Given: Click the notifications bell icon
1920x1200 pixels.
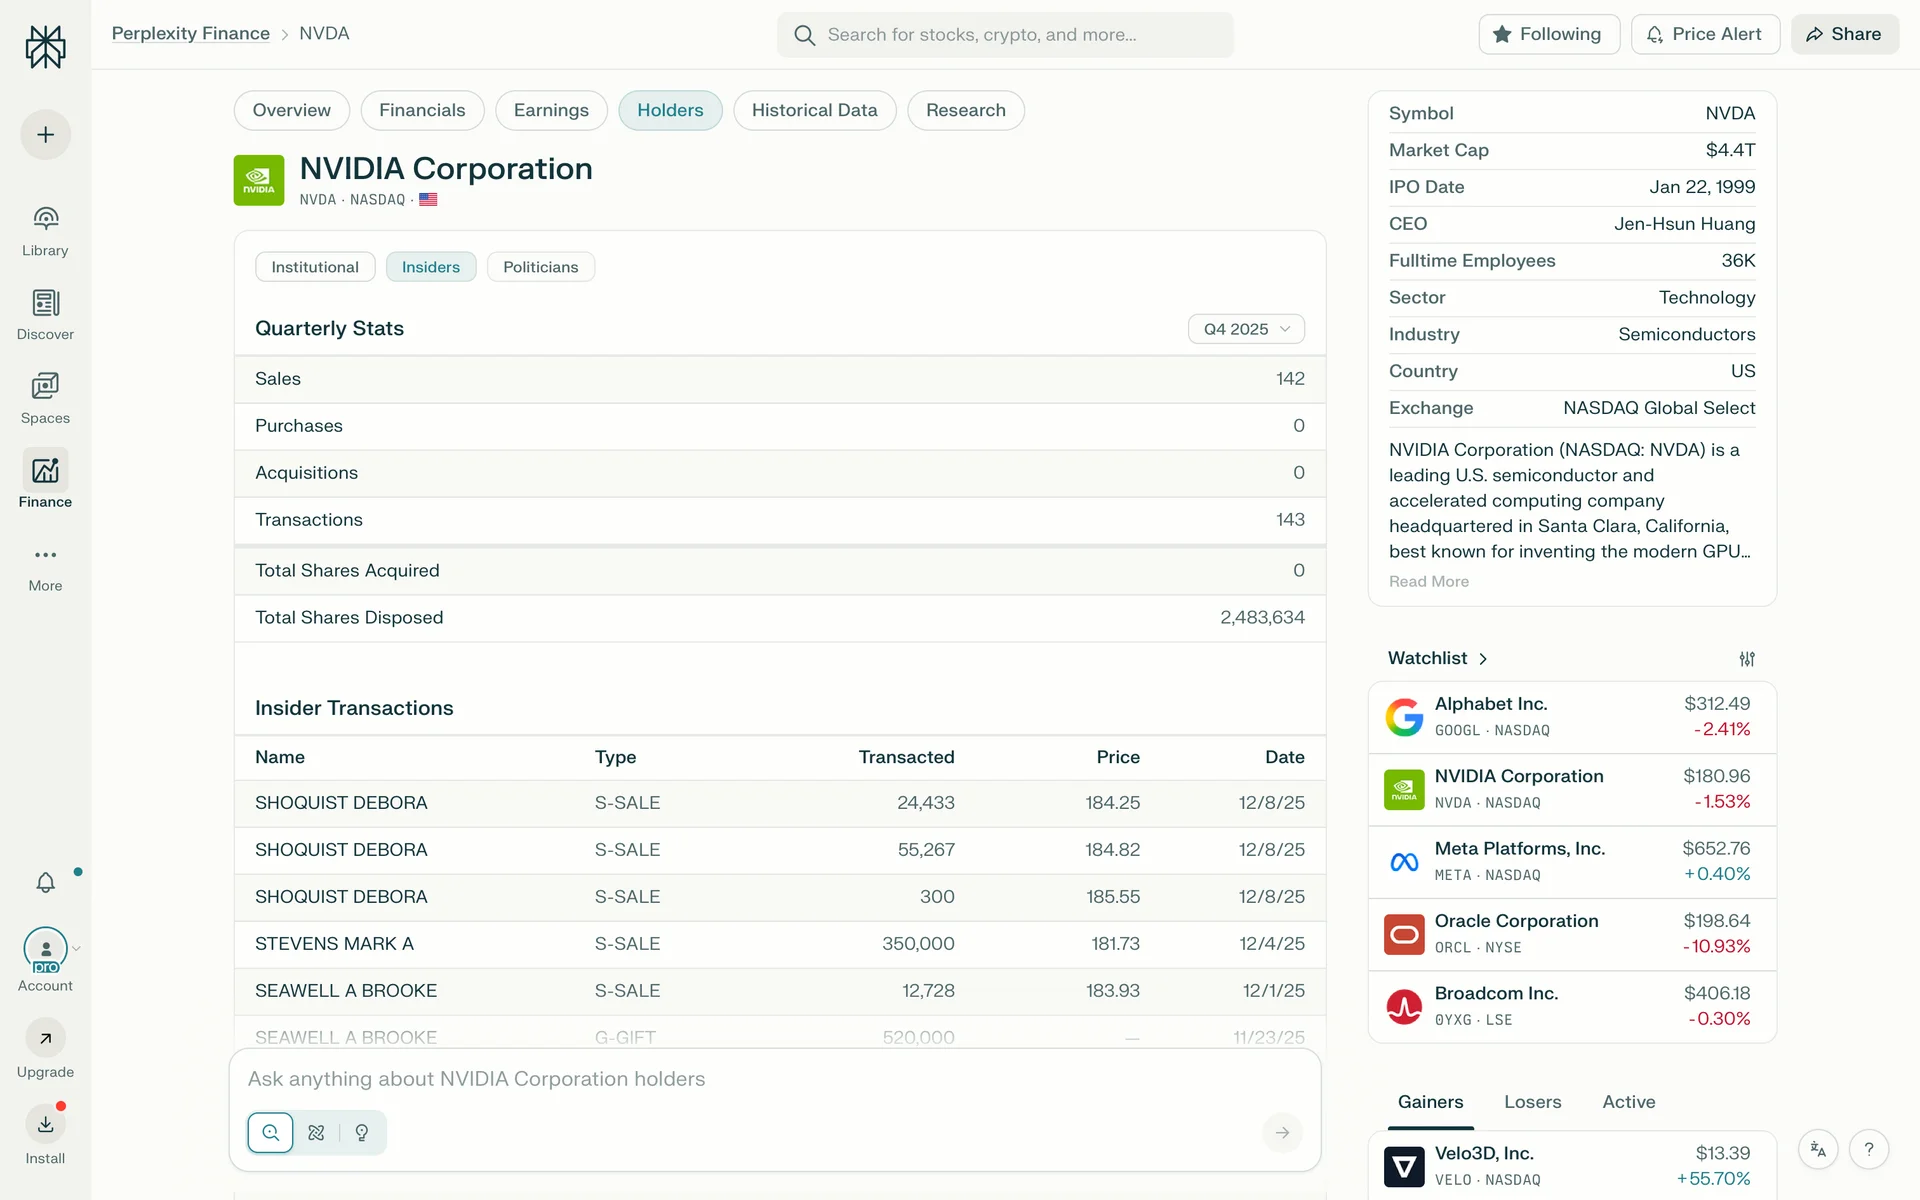Looking at the screenshot, I should (45, 882).
